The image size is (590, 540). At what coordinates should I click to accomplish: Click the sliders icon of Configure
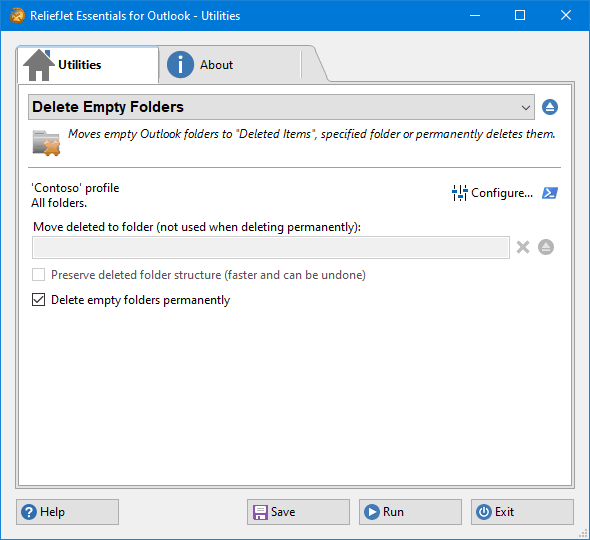click(x=459, y=193)
